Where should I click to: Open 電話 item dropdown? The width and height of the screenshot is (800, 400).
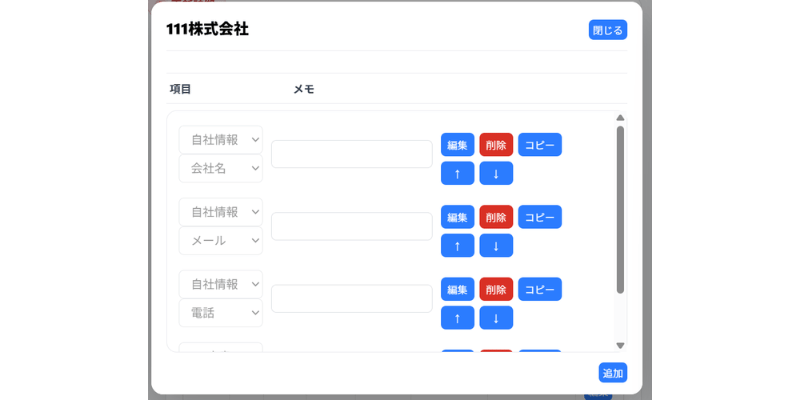(220, 313)
